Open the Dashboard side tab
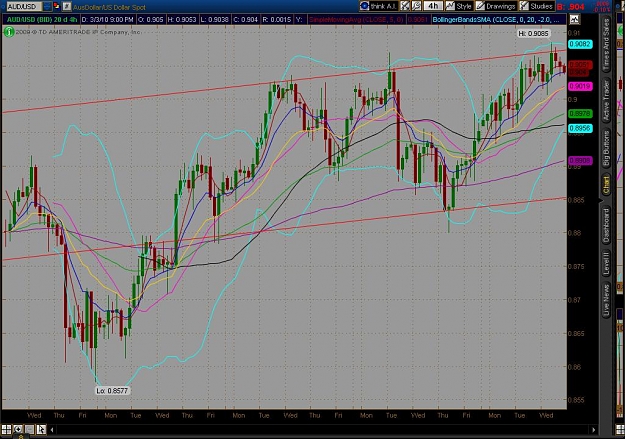Screen dimensions: 625x439 tap(606, 225)
